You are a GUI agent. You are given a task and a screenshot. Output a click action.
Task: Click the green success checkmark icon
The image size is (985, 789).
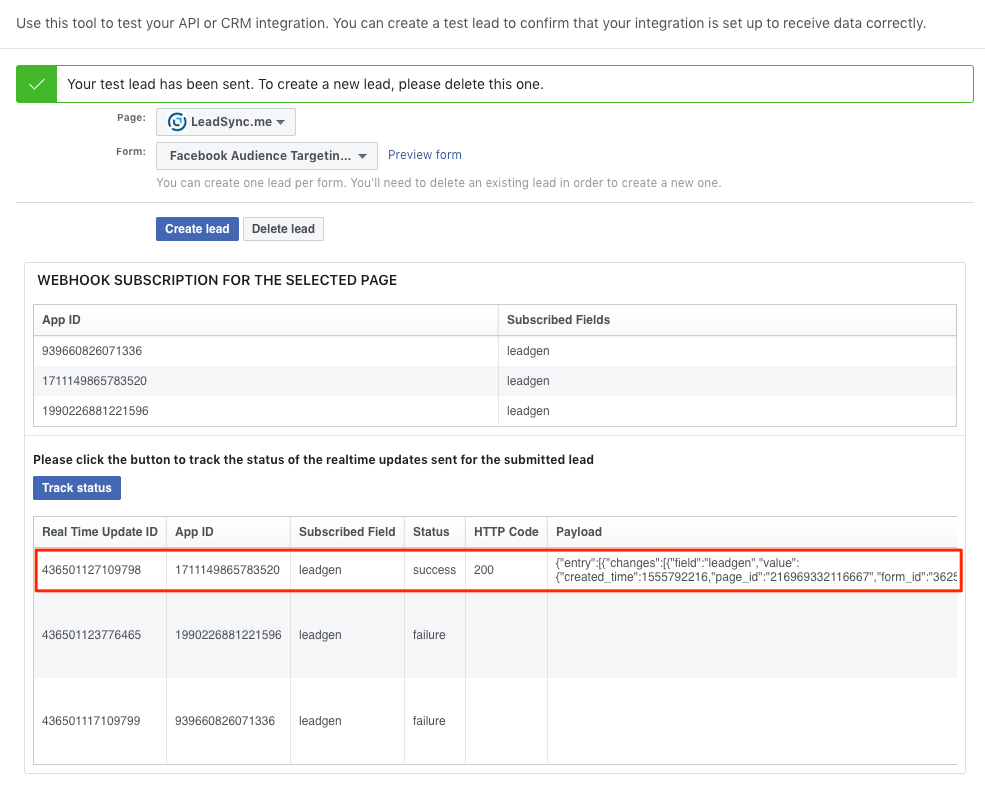click(37, 84)
